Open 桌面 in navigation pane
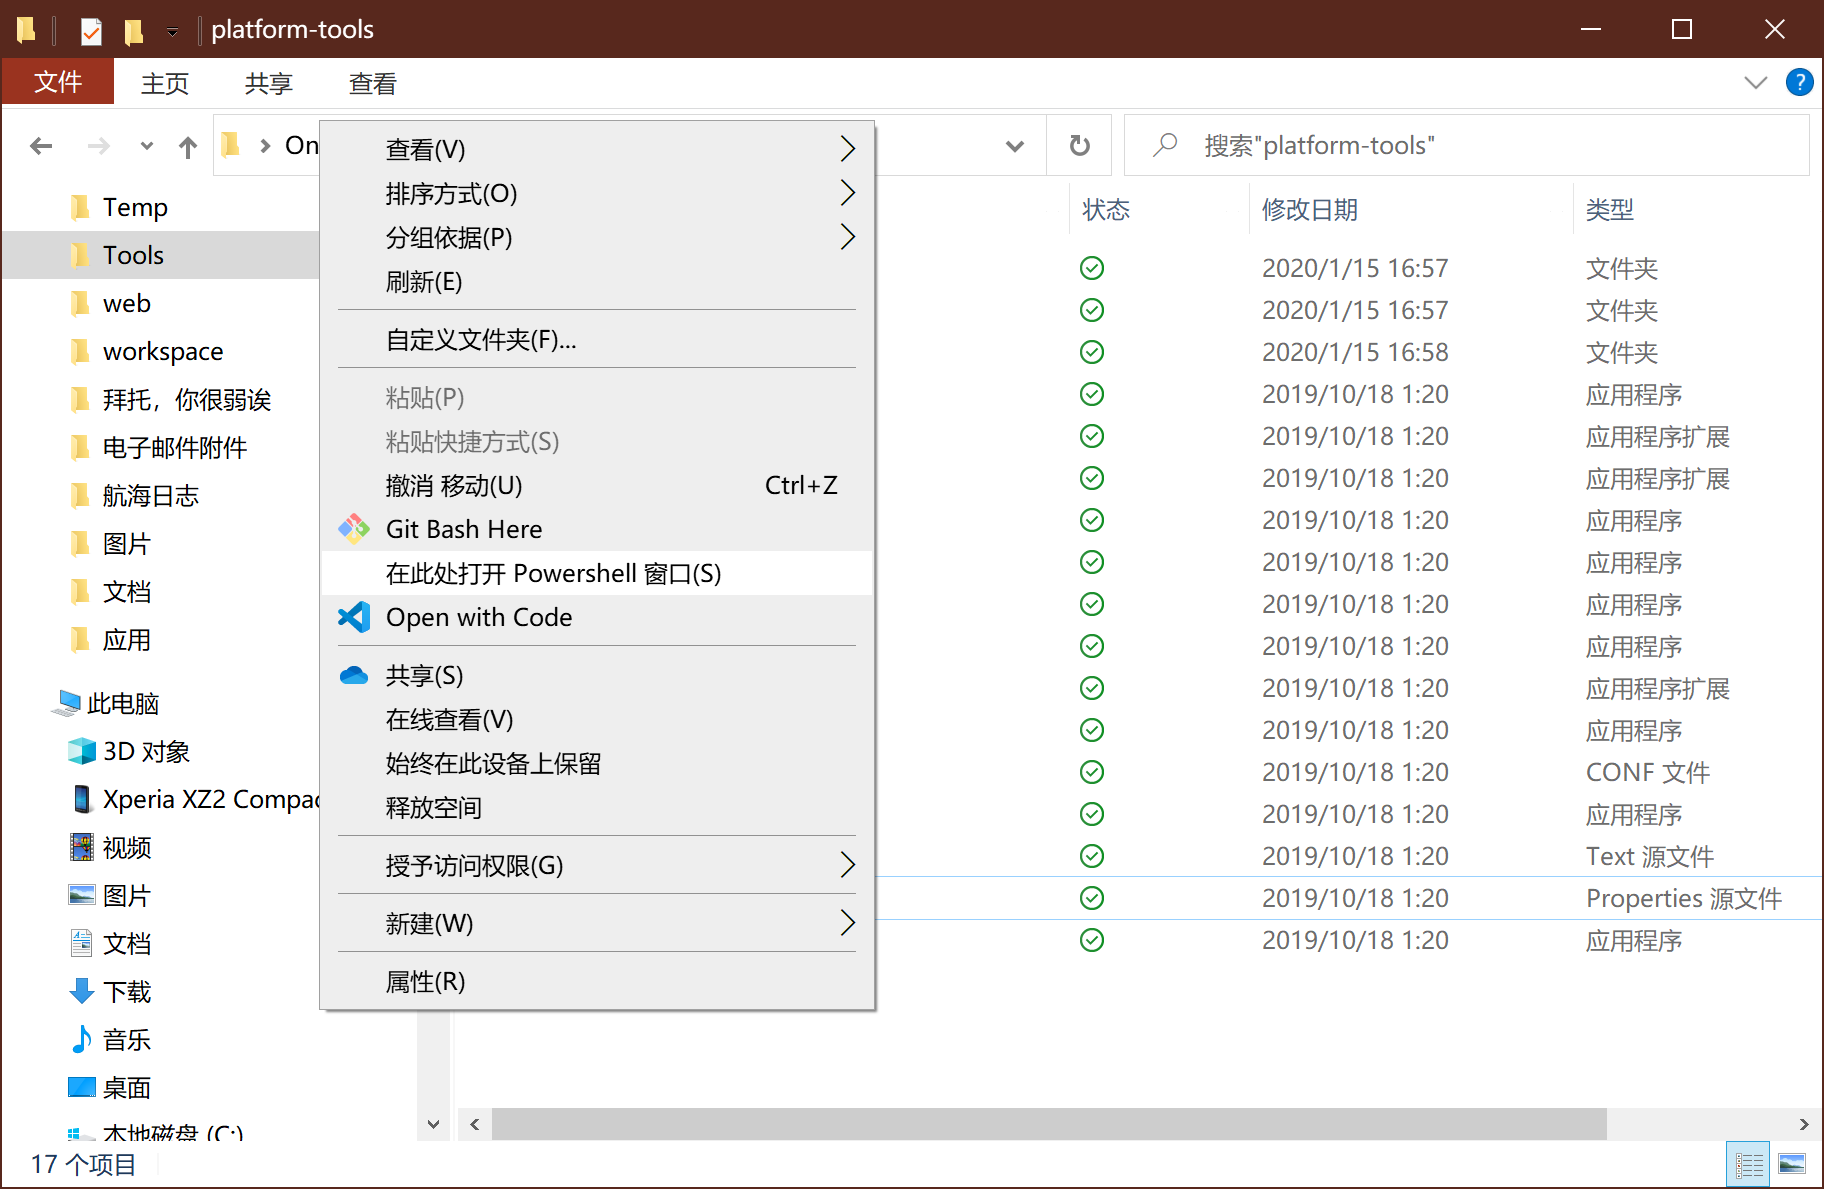The width and height of the screenshot is (1824, 1189). tap(112, 1088)
